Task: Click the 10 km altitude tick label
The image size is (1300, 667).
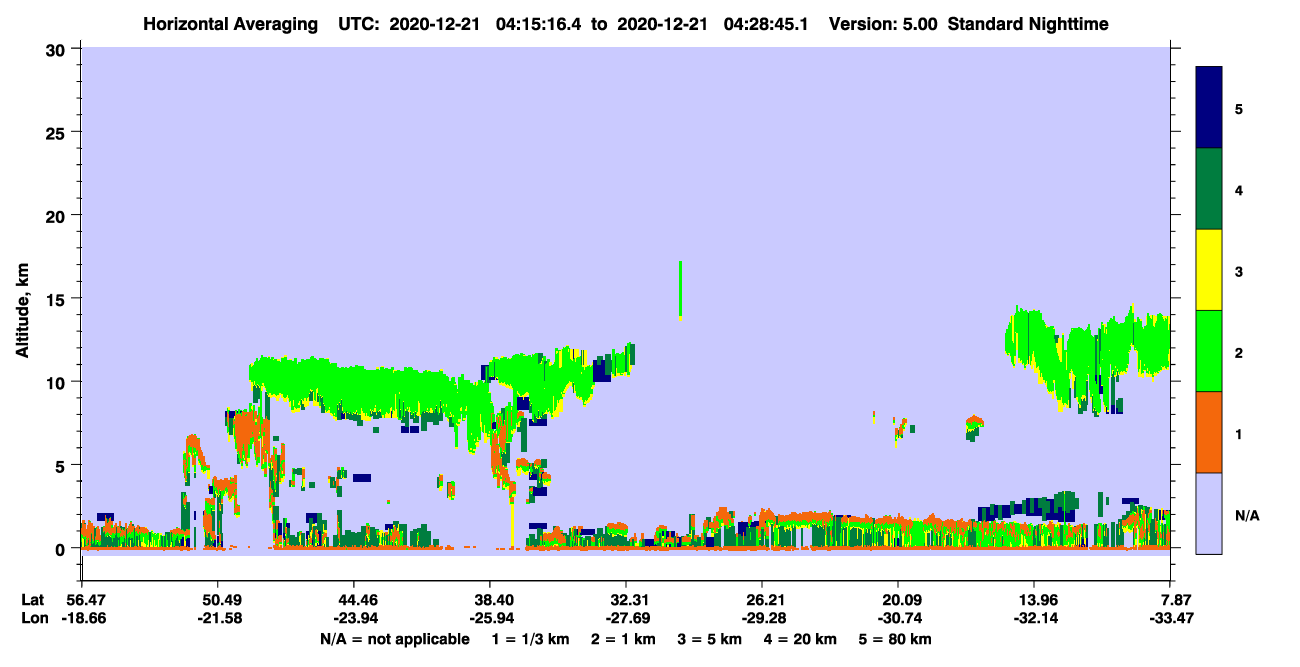Action: coord(58,382)
